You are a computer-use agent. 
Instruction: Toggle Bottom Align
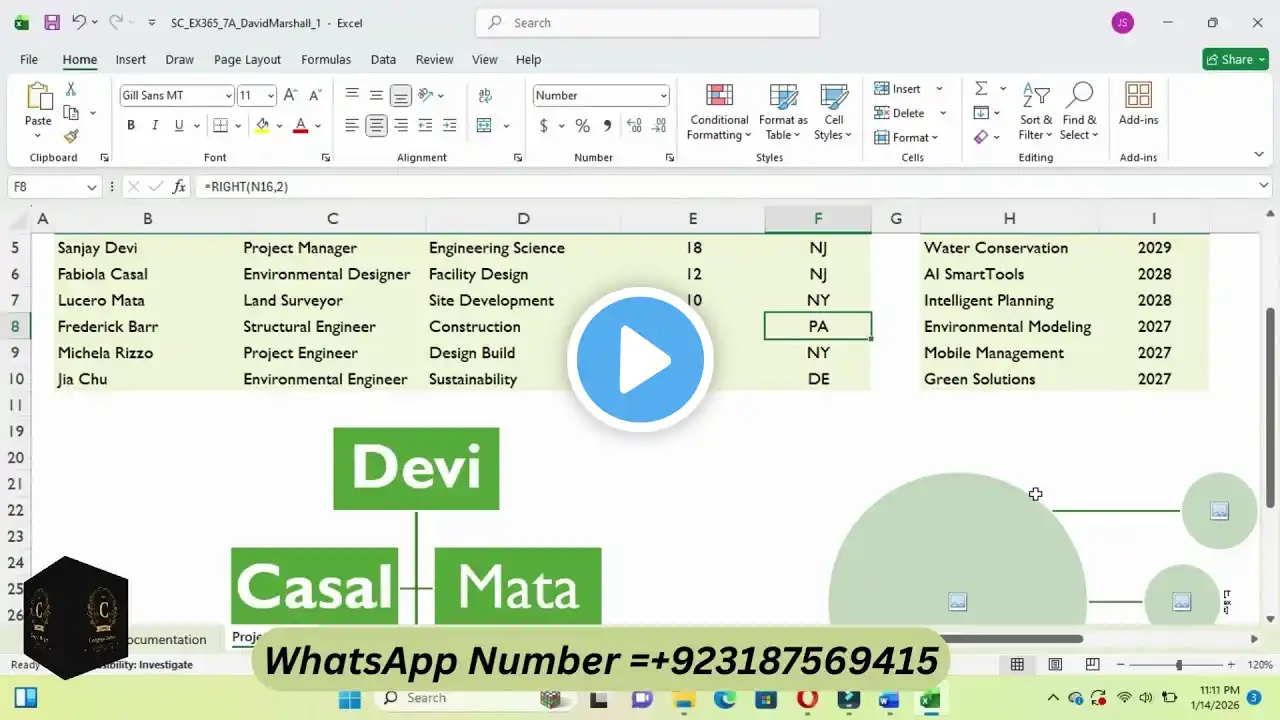click(401, 95)
